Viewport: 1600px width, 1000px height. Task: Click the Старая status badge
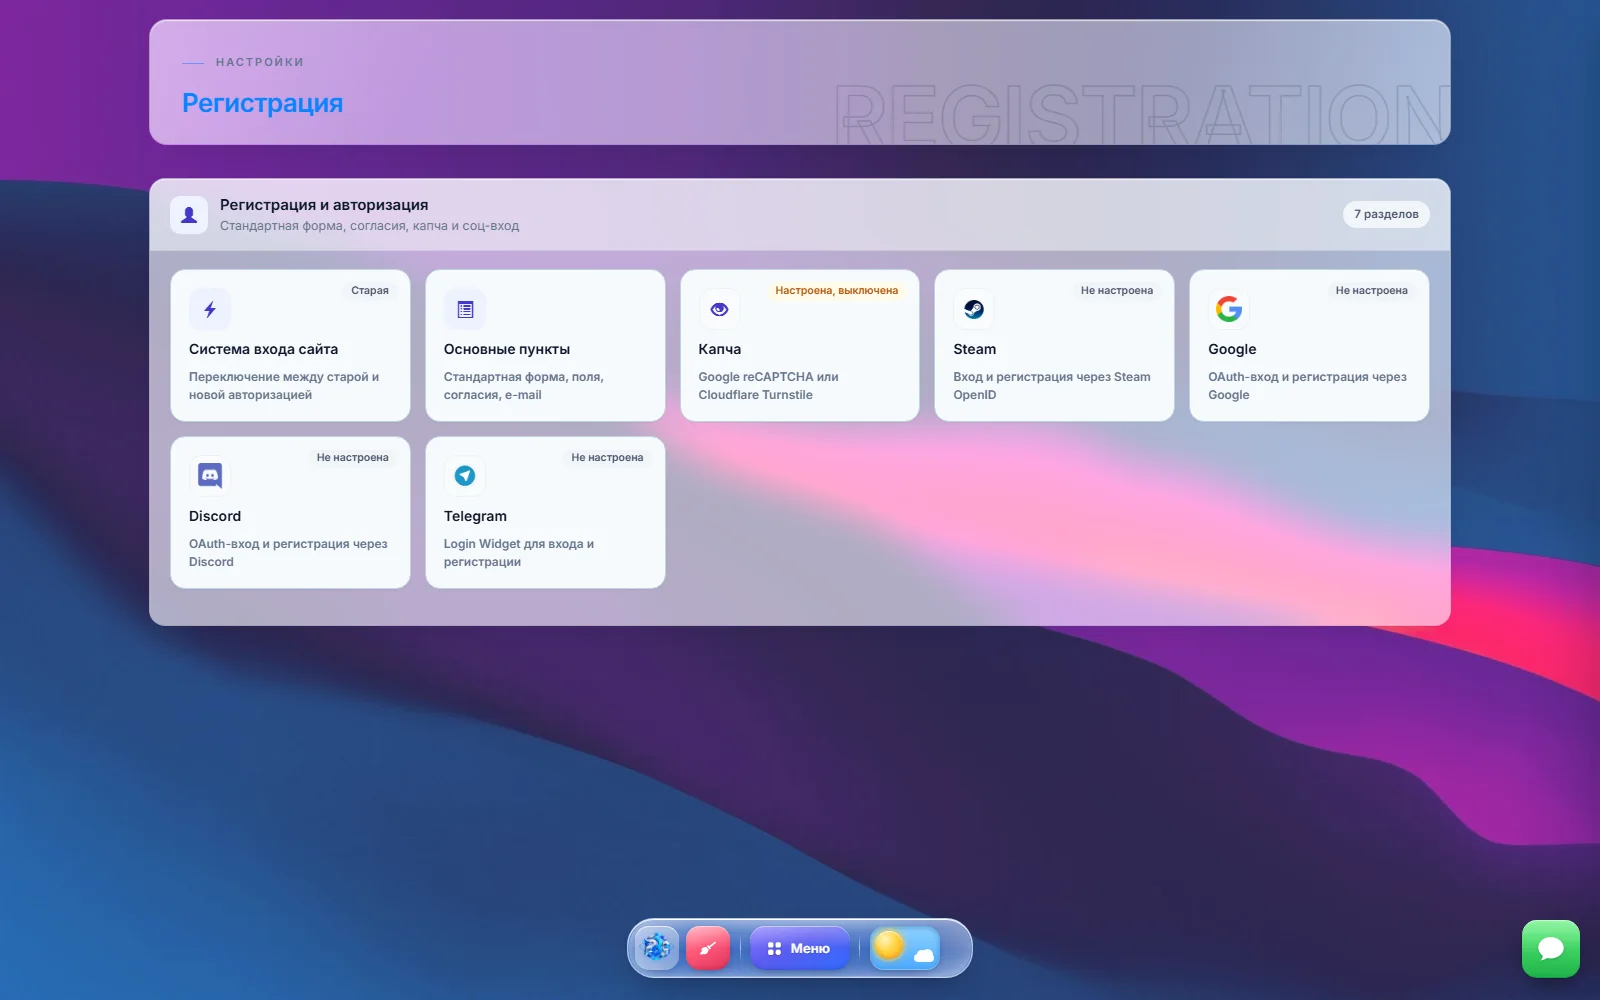[370, 291]
